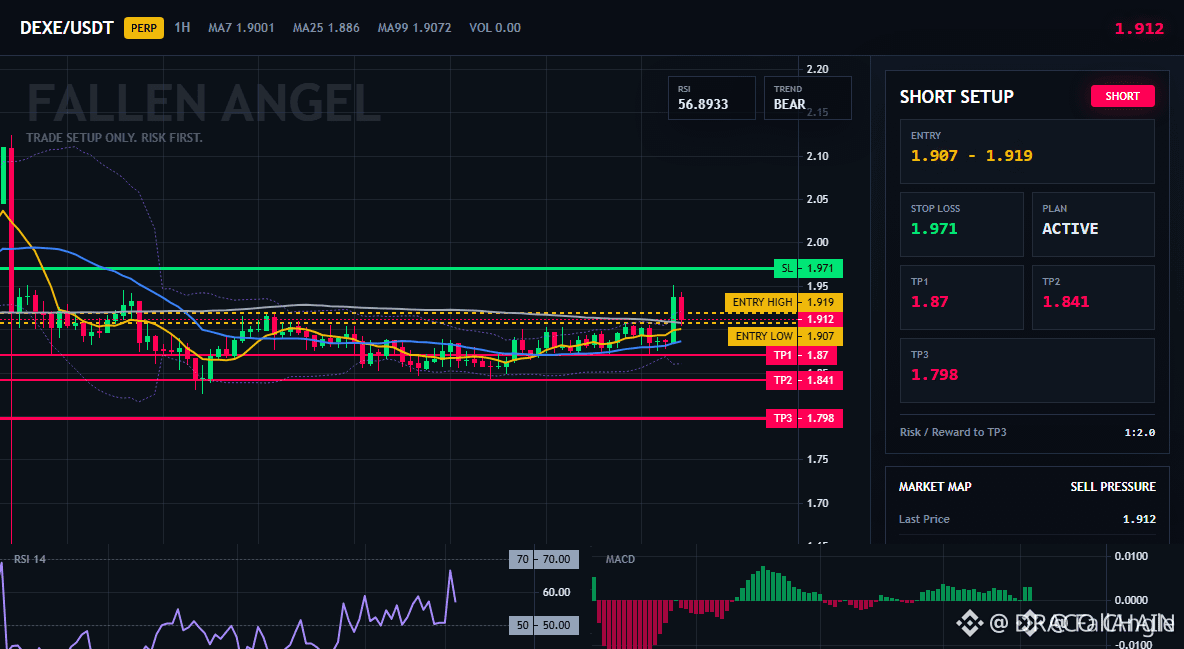Click the STOP LOSS 1.971 card
1184x649 pixels.
[961, 224]
